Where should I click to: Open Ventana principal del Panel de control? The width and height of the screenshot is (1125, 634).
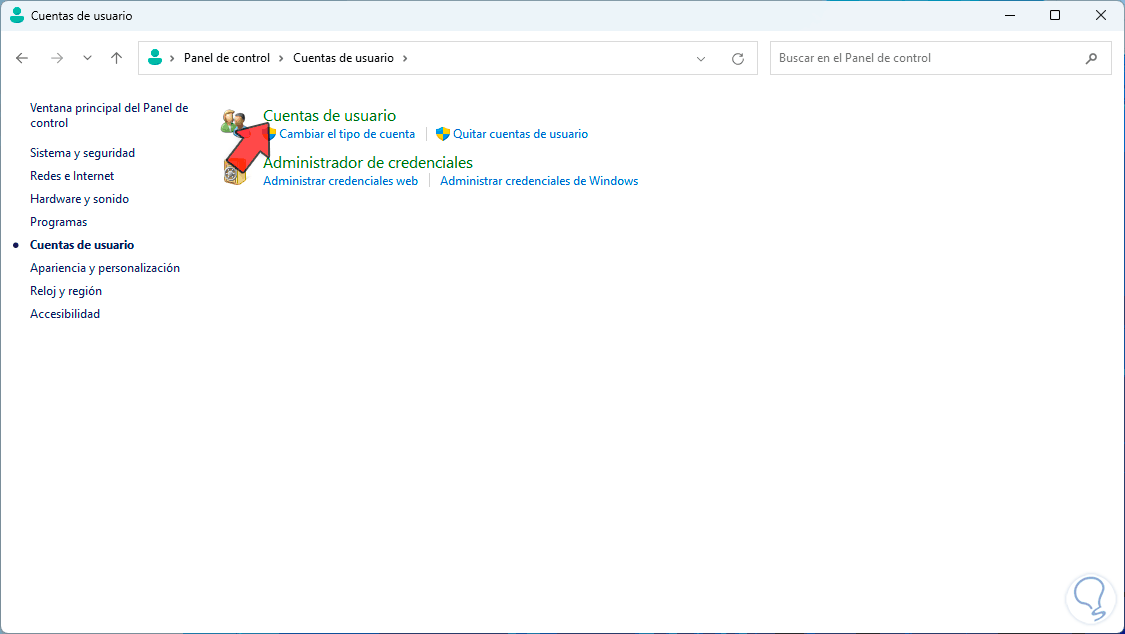[109, 115]
